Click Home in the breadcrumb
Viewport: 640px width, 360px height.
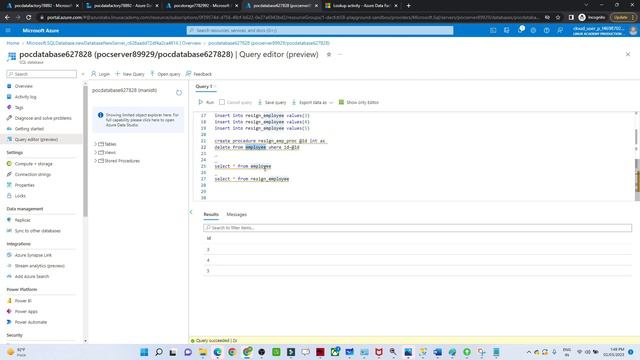[x=13, y=43]
